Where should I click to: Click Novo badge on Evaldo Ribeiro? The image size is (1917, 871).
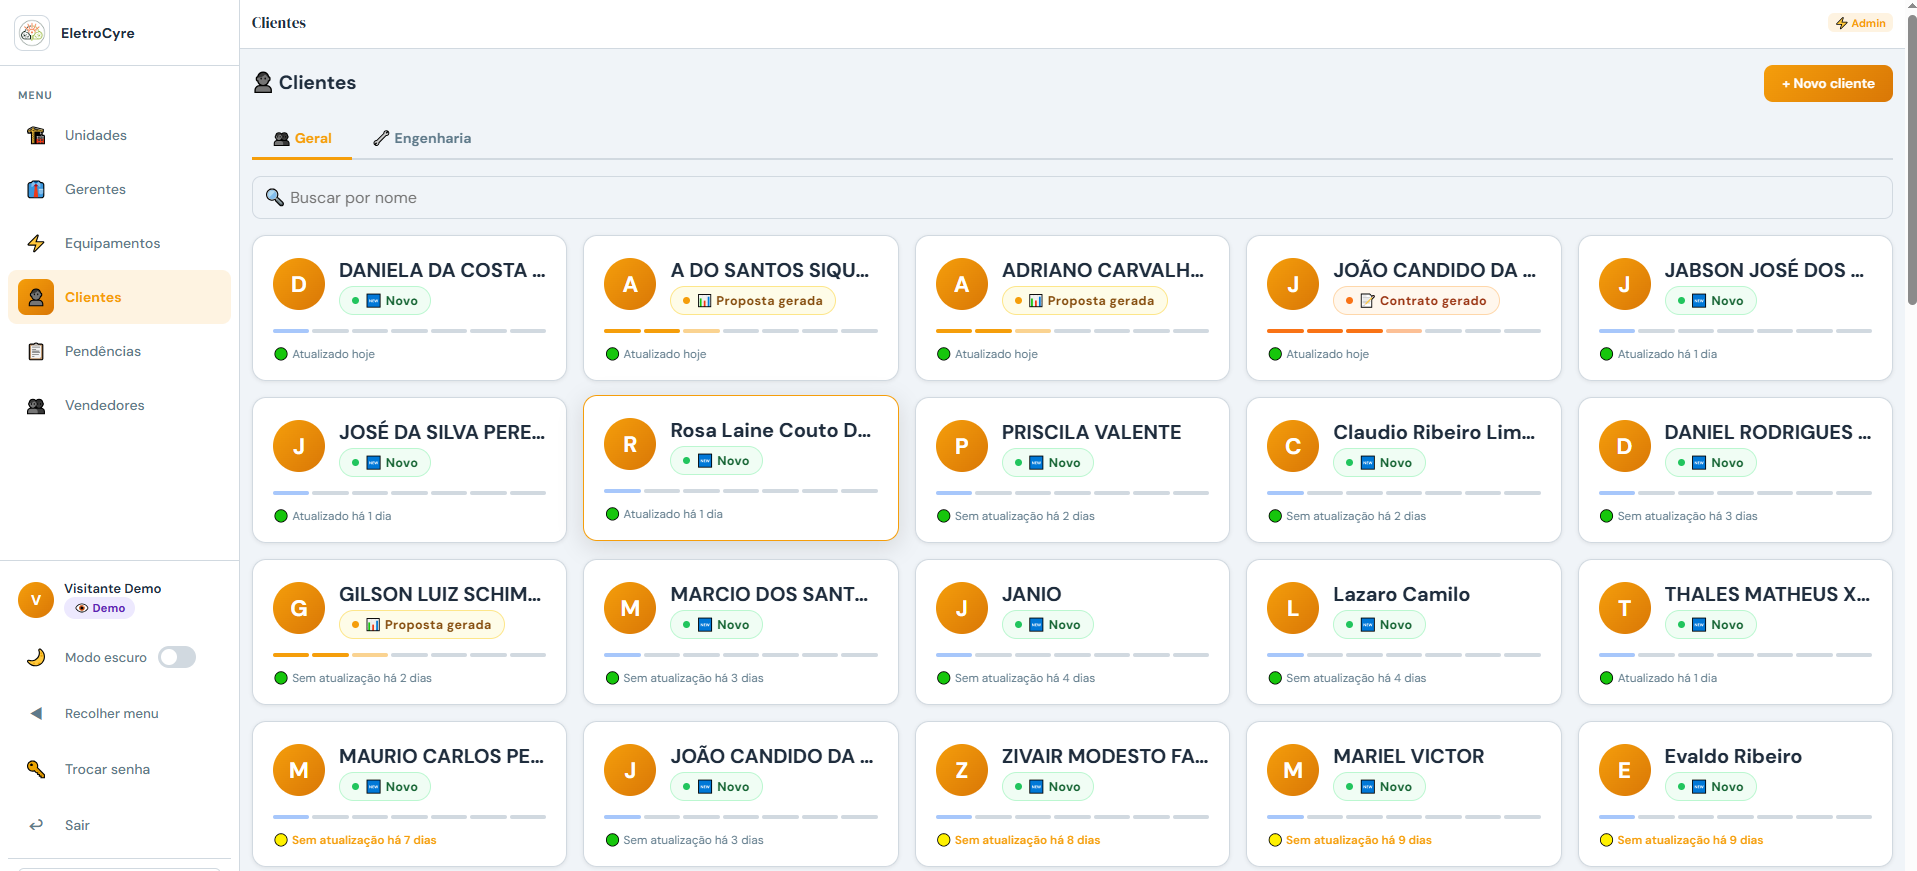click(1710, 786)
